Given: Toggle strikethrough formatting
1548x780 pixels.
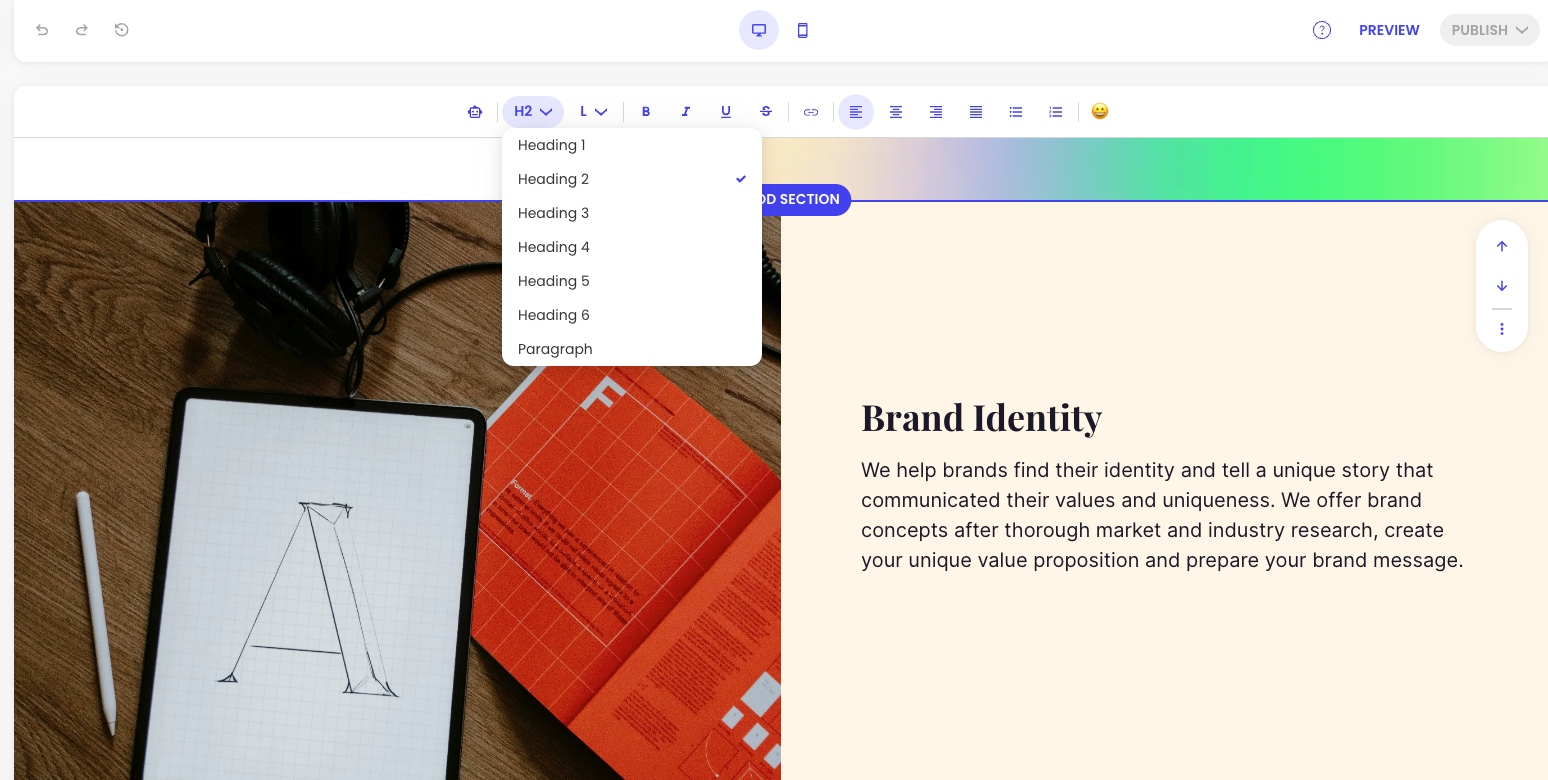Looking at the screenshot, I should point(766,112).
